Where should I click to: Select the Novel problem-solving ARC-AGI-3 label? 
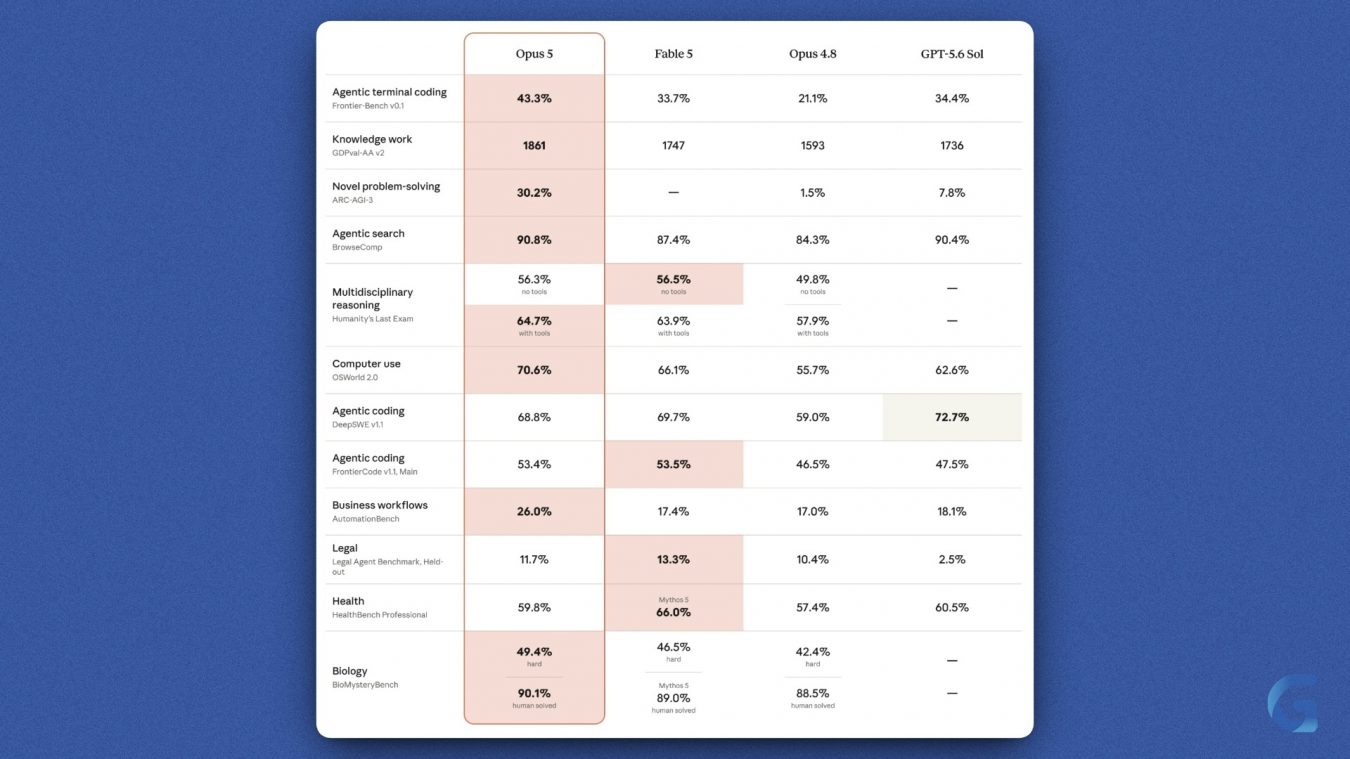coord(385,192)
